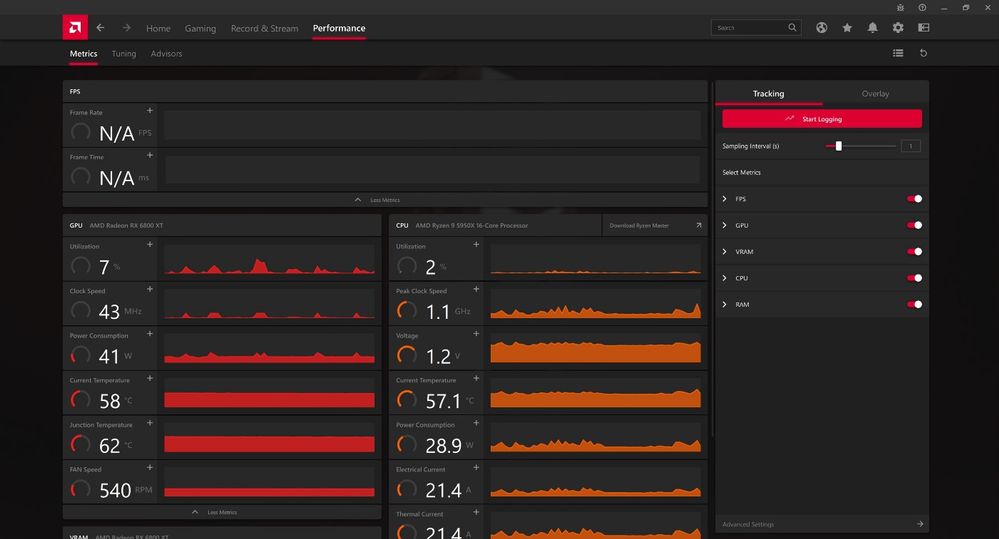The height and width of the screenshot is (539, 999).
Task: Toggle RAM metric tracking switch
Action: click(x=914, y=305)
